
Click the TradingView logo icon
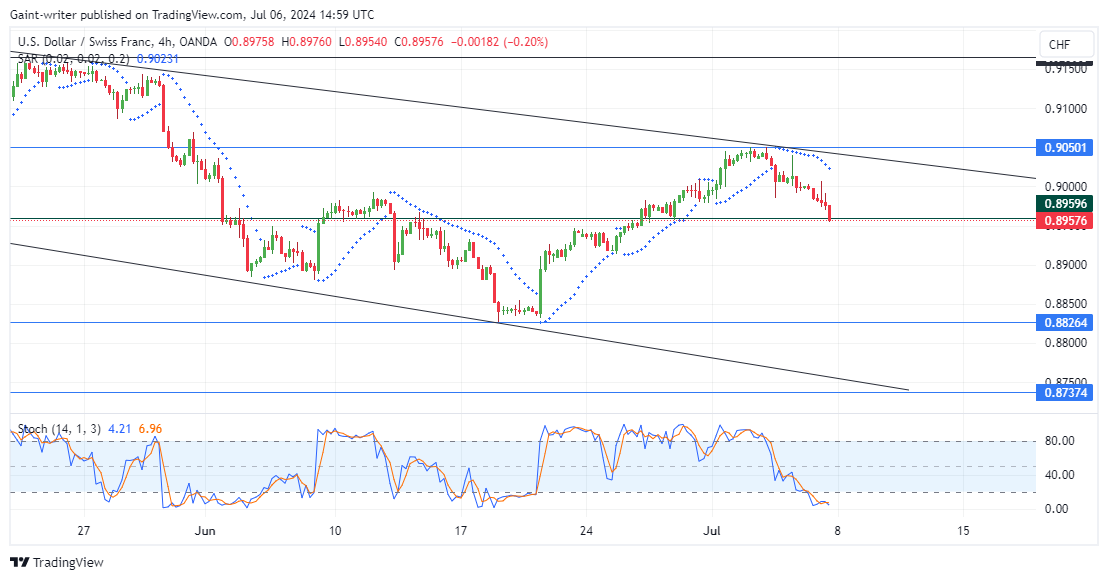pyautogui.click(x=20, y=562)
